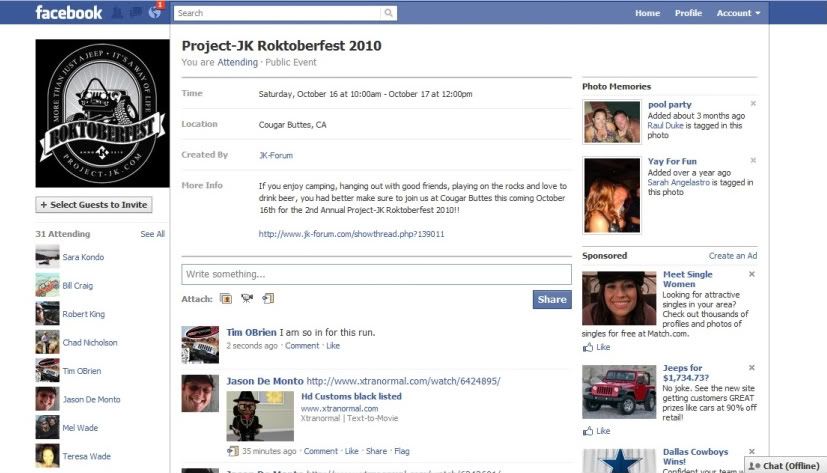Open the Account dropdown menu
This screenshot has height=473, width=827.
coord(738,13)
